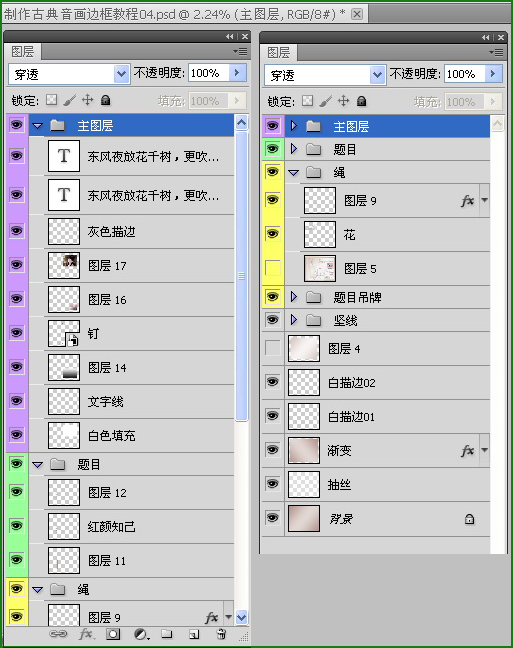Select 图层 tab in left panel
Screen dimensions: 513x648
coord(23,52)
